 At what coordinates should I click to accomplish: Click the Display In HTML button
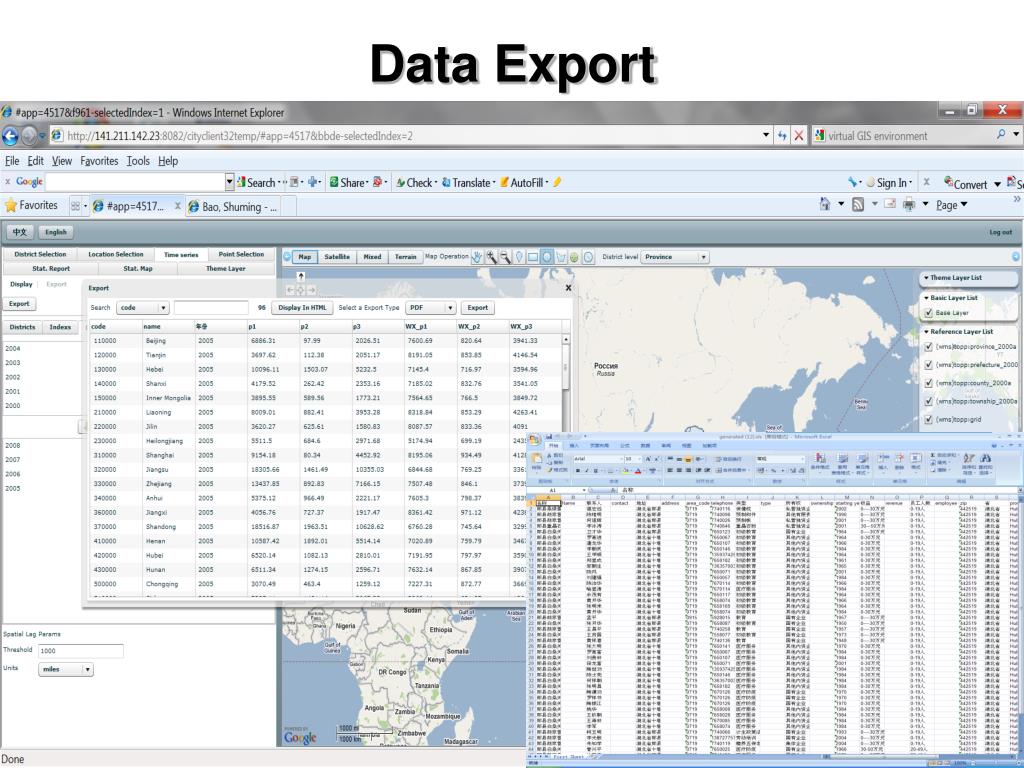(302, 308)
